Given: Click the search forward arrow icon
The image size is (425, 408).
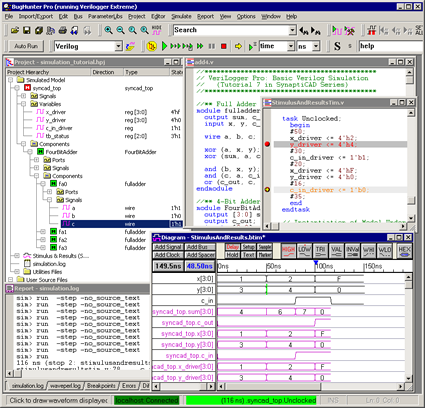Looking at the screenshot, I should coord(316,31).
